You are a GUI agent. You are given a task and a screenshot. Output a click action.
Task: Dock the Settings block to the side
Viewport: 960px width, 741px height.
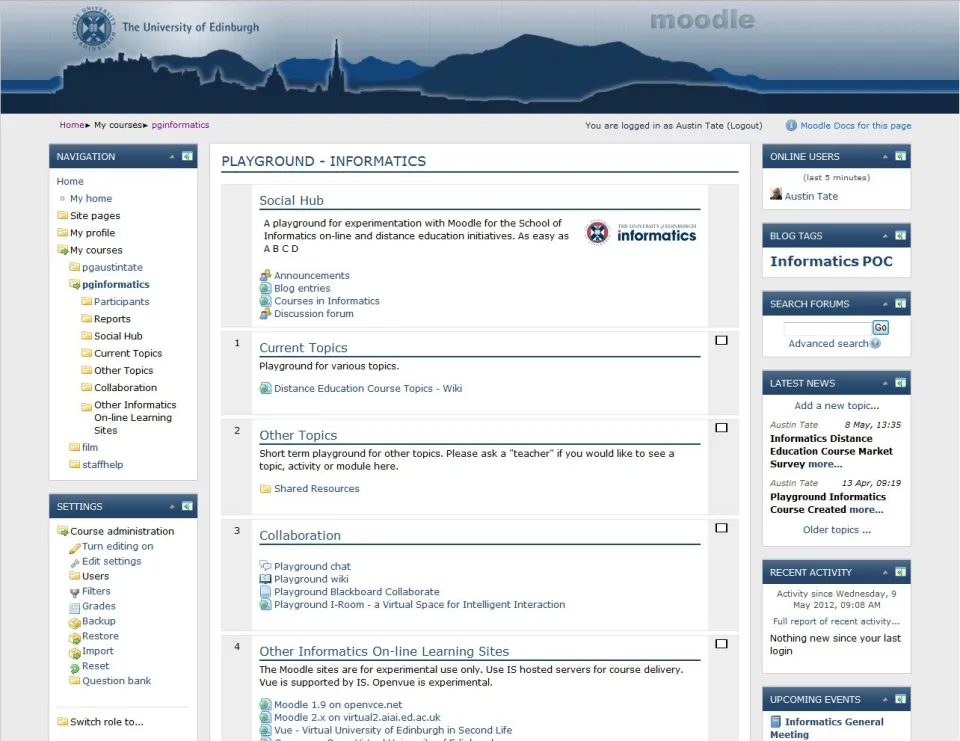[x=187, y=506]
